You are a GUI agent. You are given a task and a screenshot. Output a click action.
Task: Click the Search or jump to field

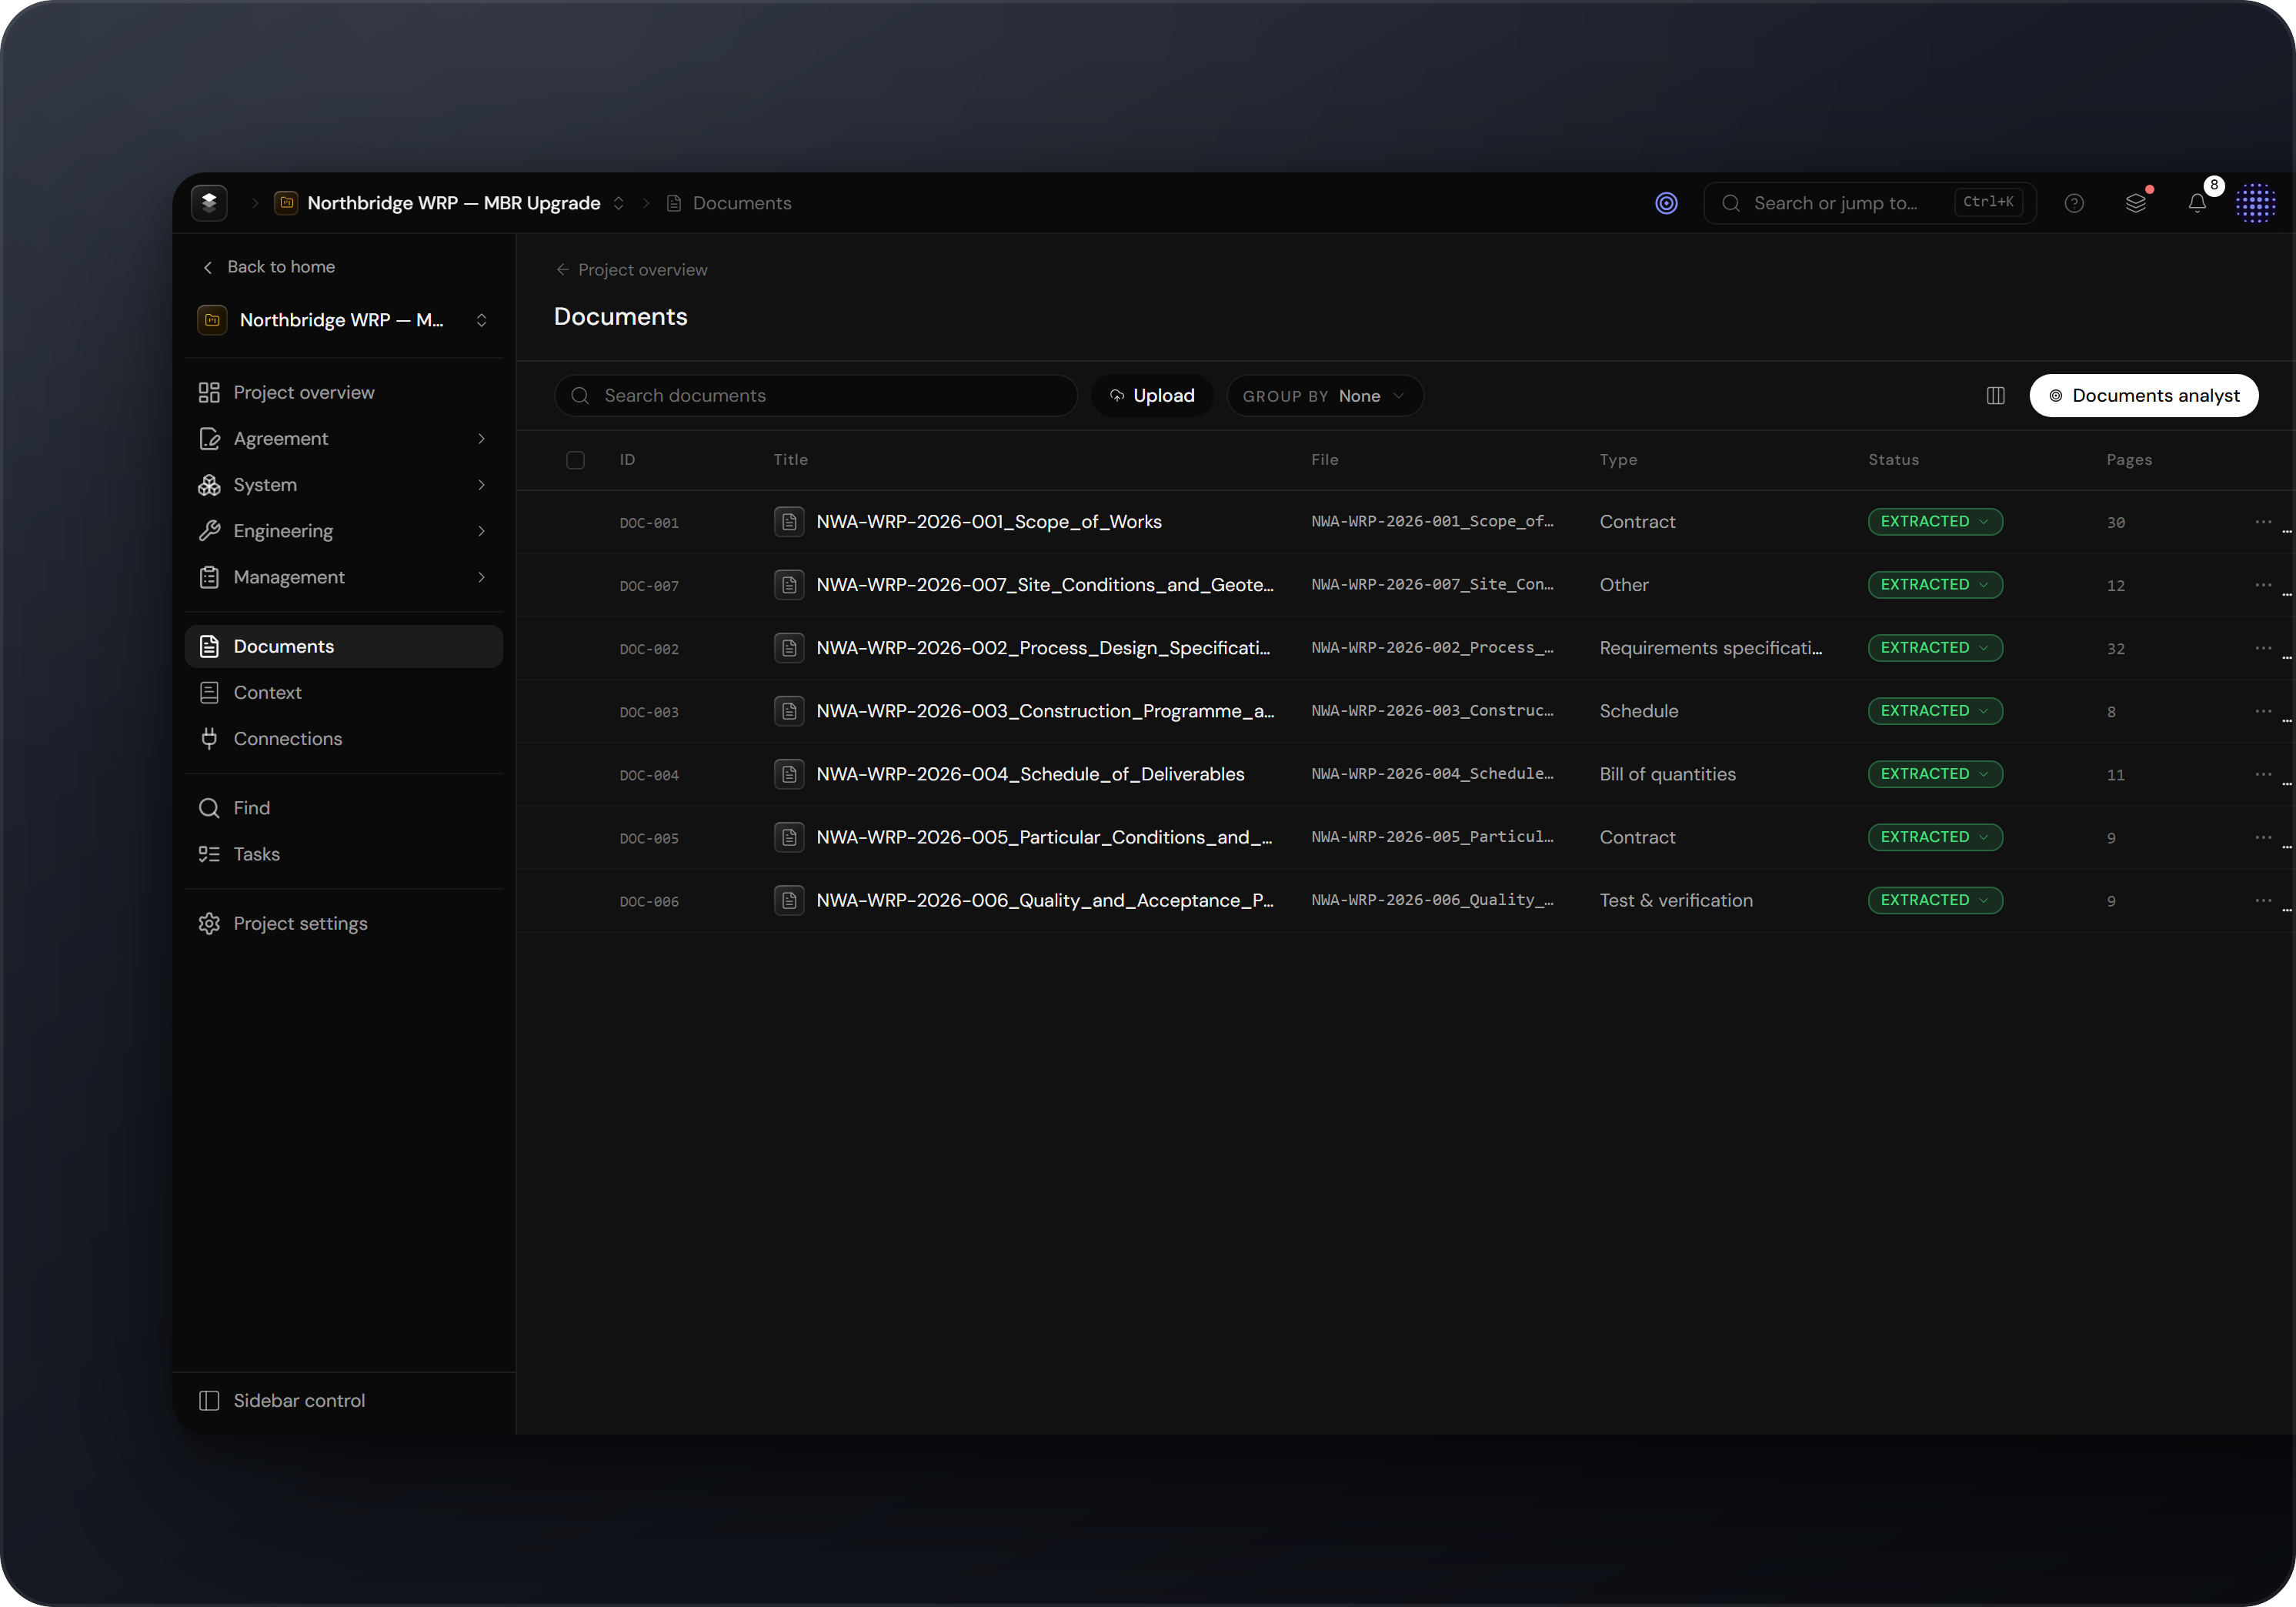coord(1869,203)
